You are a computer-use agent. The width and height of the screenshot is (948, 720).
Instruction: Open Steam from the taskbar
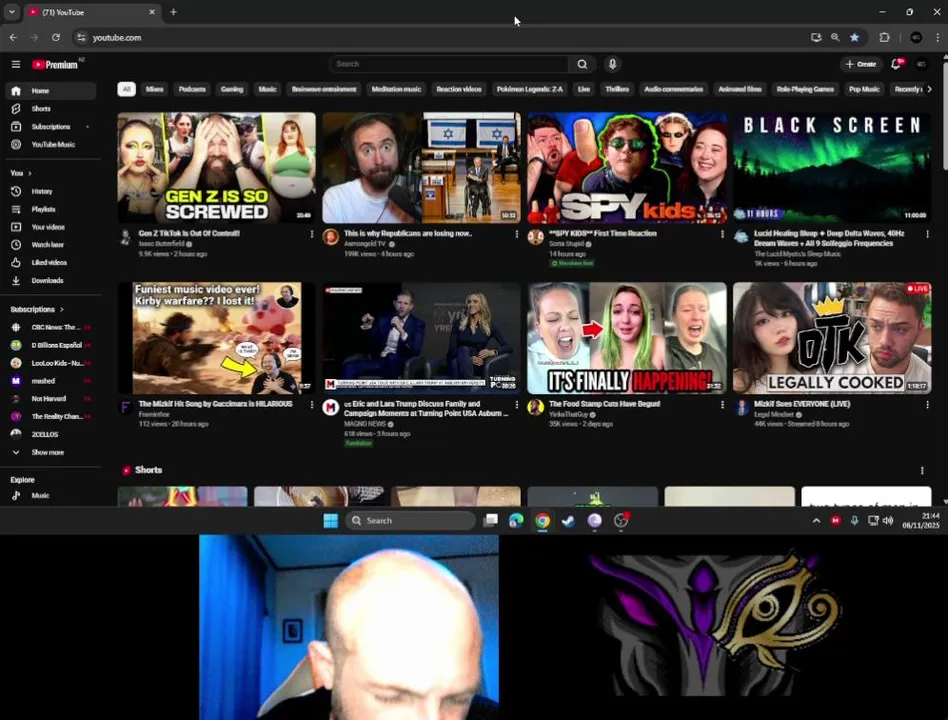click(568, 521)
